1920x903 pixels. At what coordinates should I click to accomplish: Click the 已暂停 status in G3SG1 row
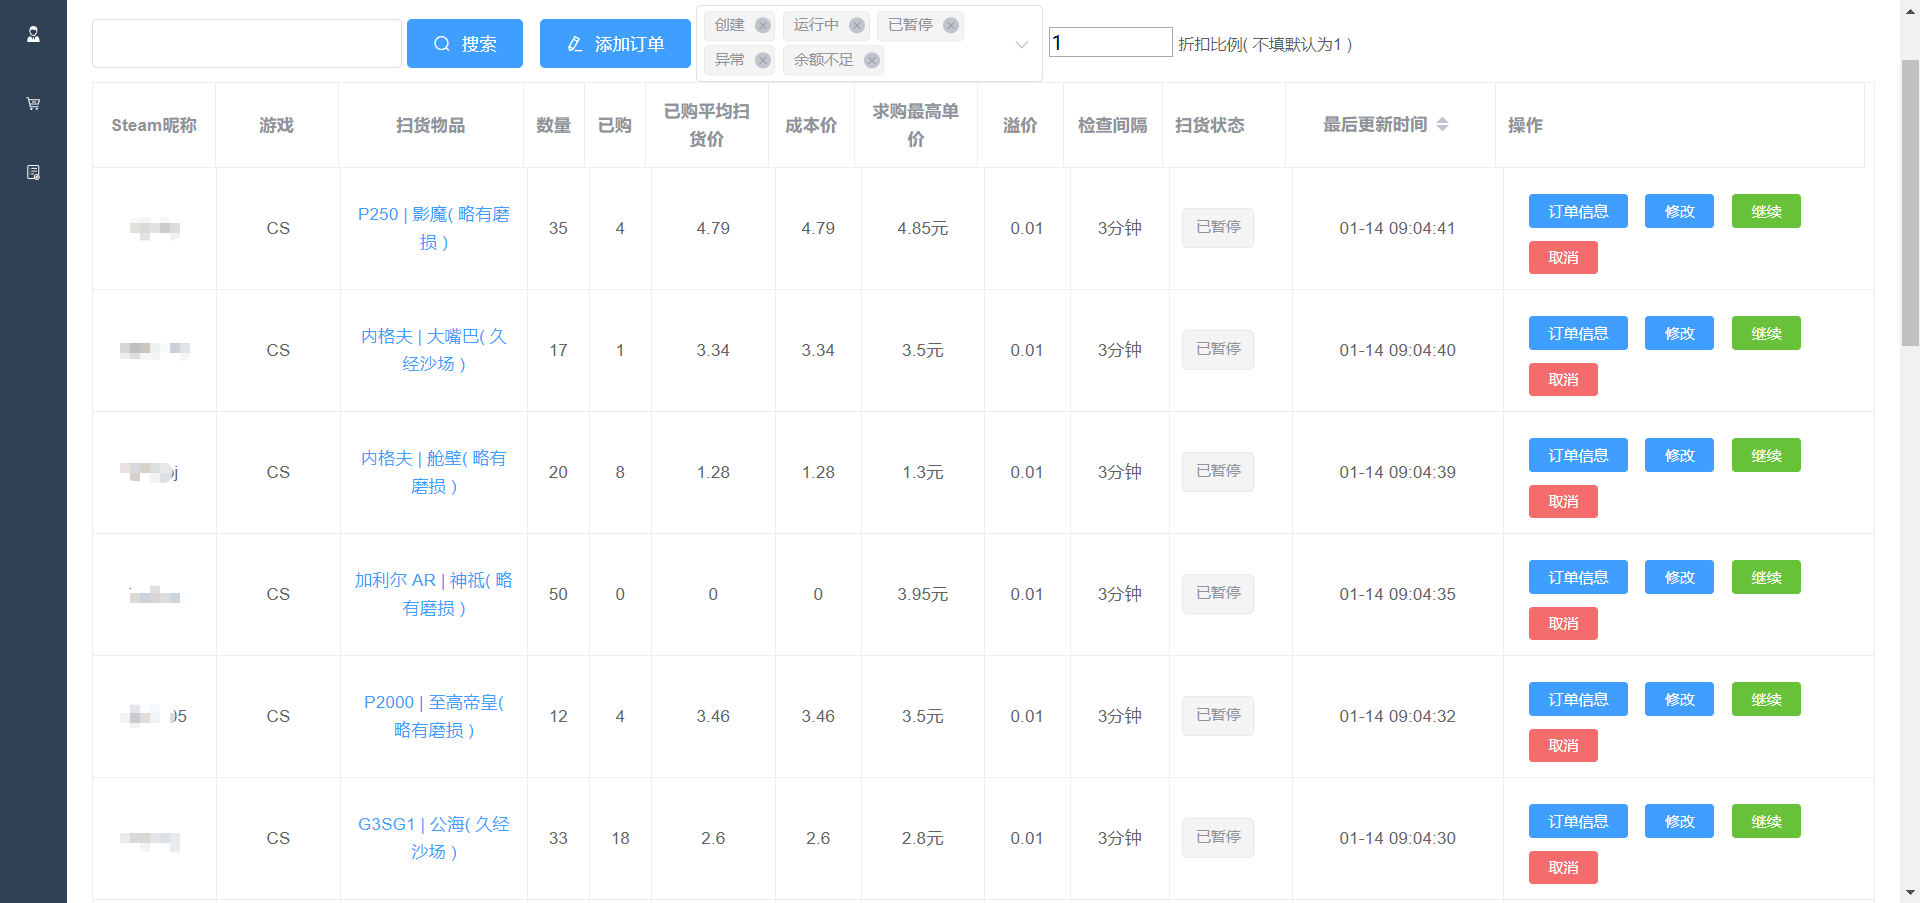pyautogui.click(x=1218, y=837)
